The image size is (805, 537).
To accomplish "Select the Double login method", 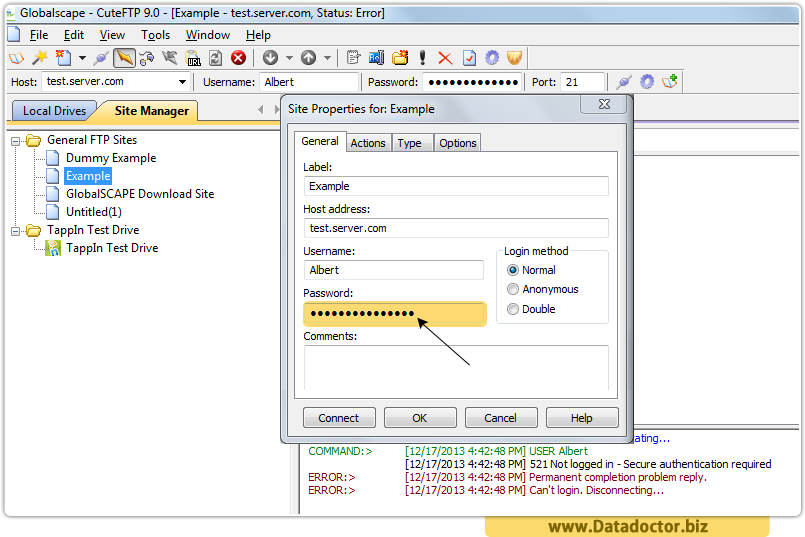I will click(531, 309).
